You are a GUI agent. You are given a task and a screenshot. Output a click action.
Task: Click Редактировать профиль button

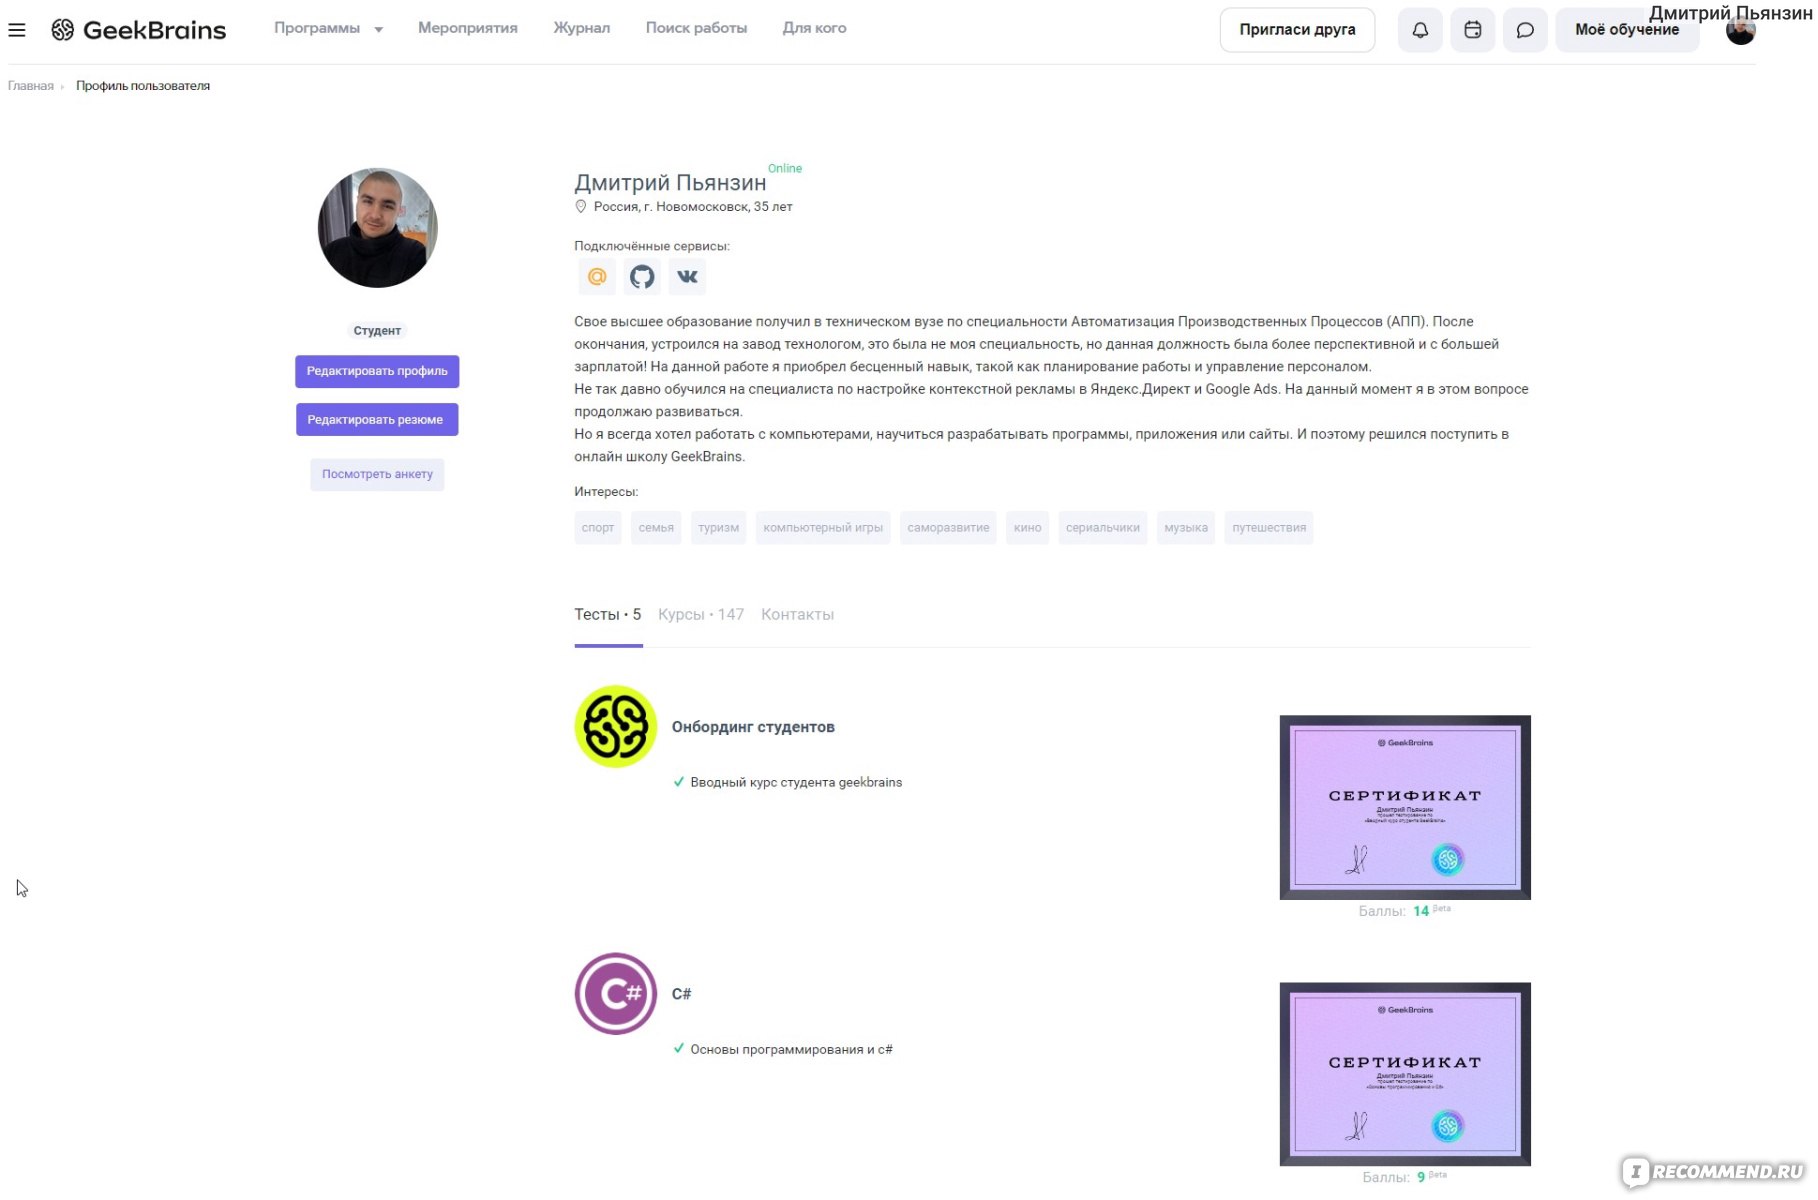377,371
